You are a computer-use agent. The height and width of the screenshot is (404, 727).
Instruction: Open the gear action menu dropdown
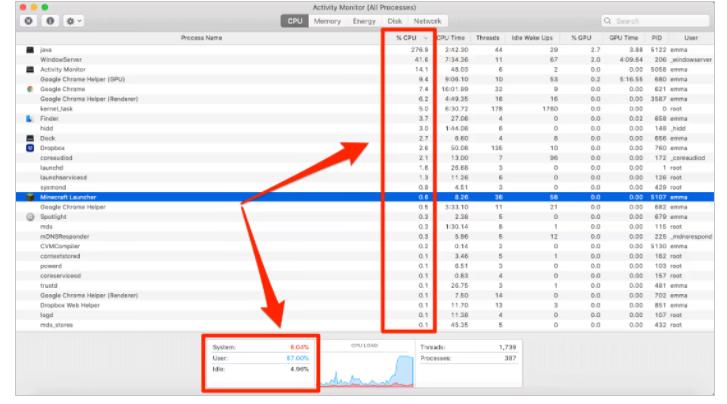click(x=73, y=21)
